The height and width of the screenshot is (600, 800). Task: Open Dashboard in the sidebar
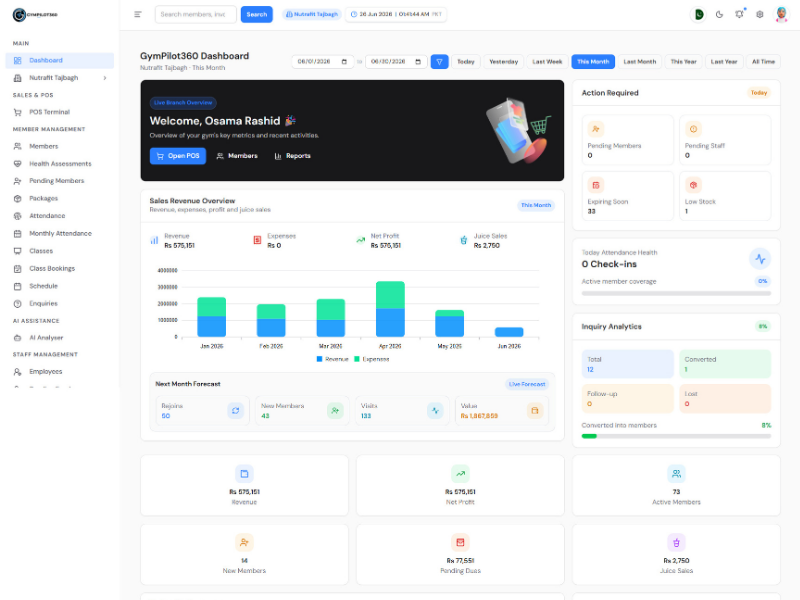(x=60, y=60)
